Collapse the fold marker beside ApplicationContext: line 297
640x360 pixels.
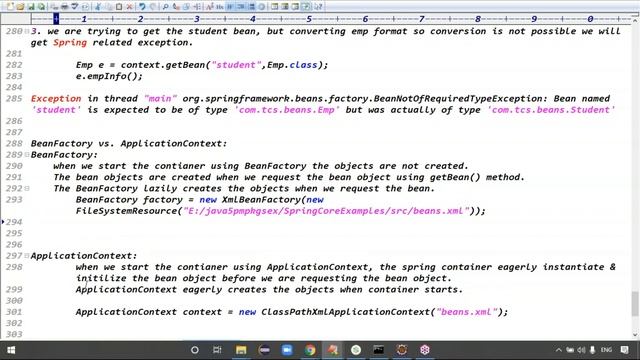(x=27, y=256)
